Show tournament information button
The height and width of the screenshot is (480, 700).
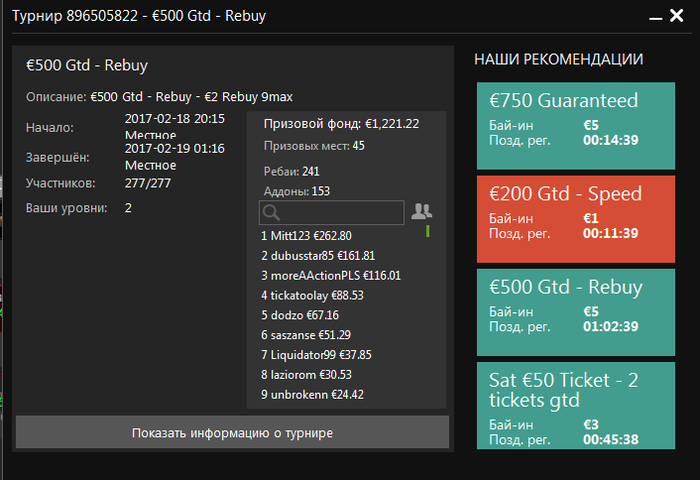(232, 433)
